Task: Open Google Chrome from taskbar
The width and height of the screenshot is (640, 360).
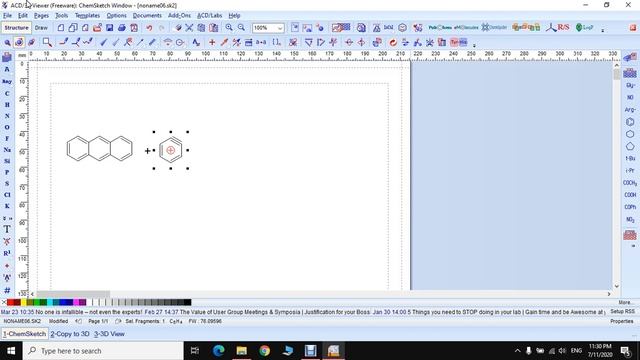Action: pos(264,351)
